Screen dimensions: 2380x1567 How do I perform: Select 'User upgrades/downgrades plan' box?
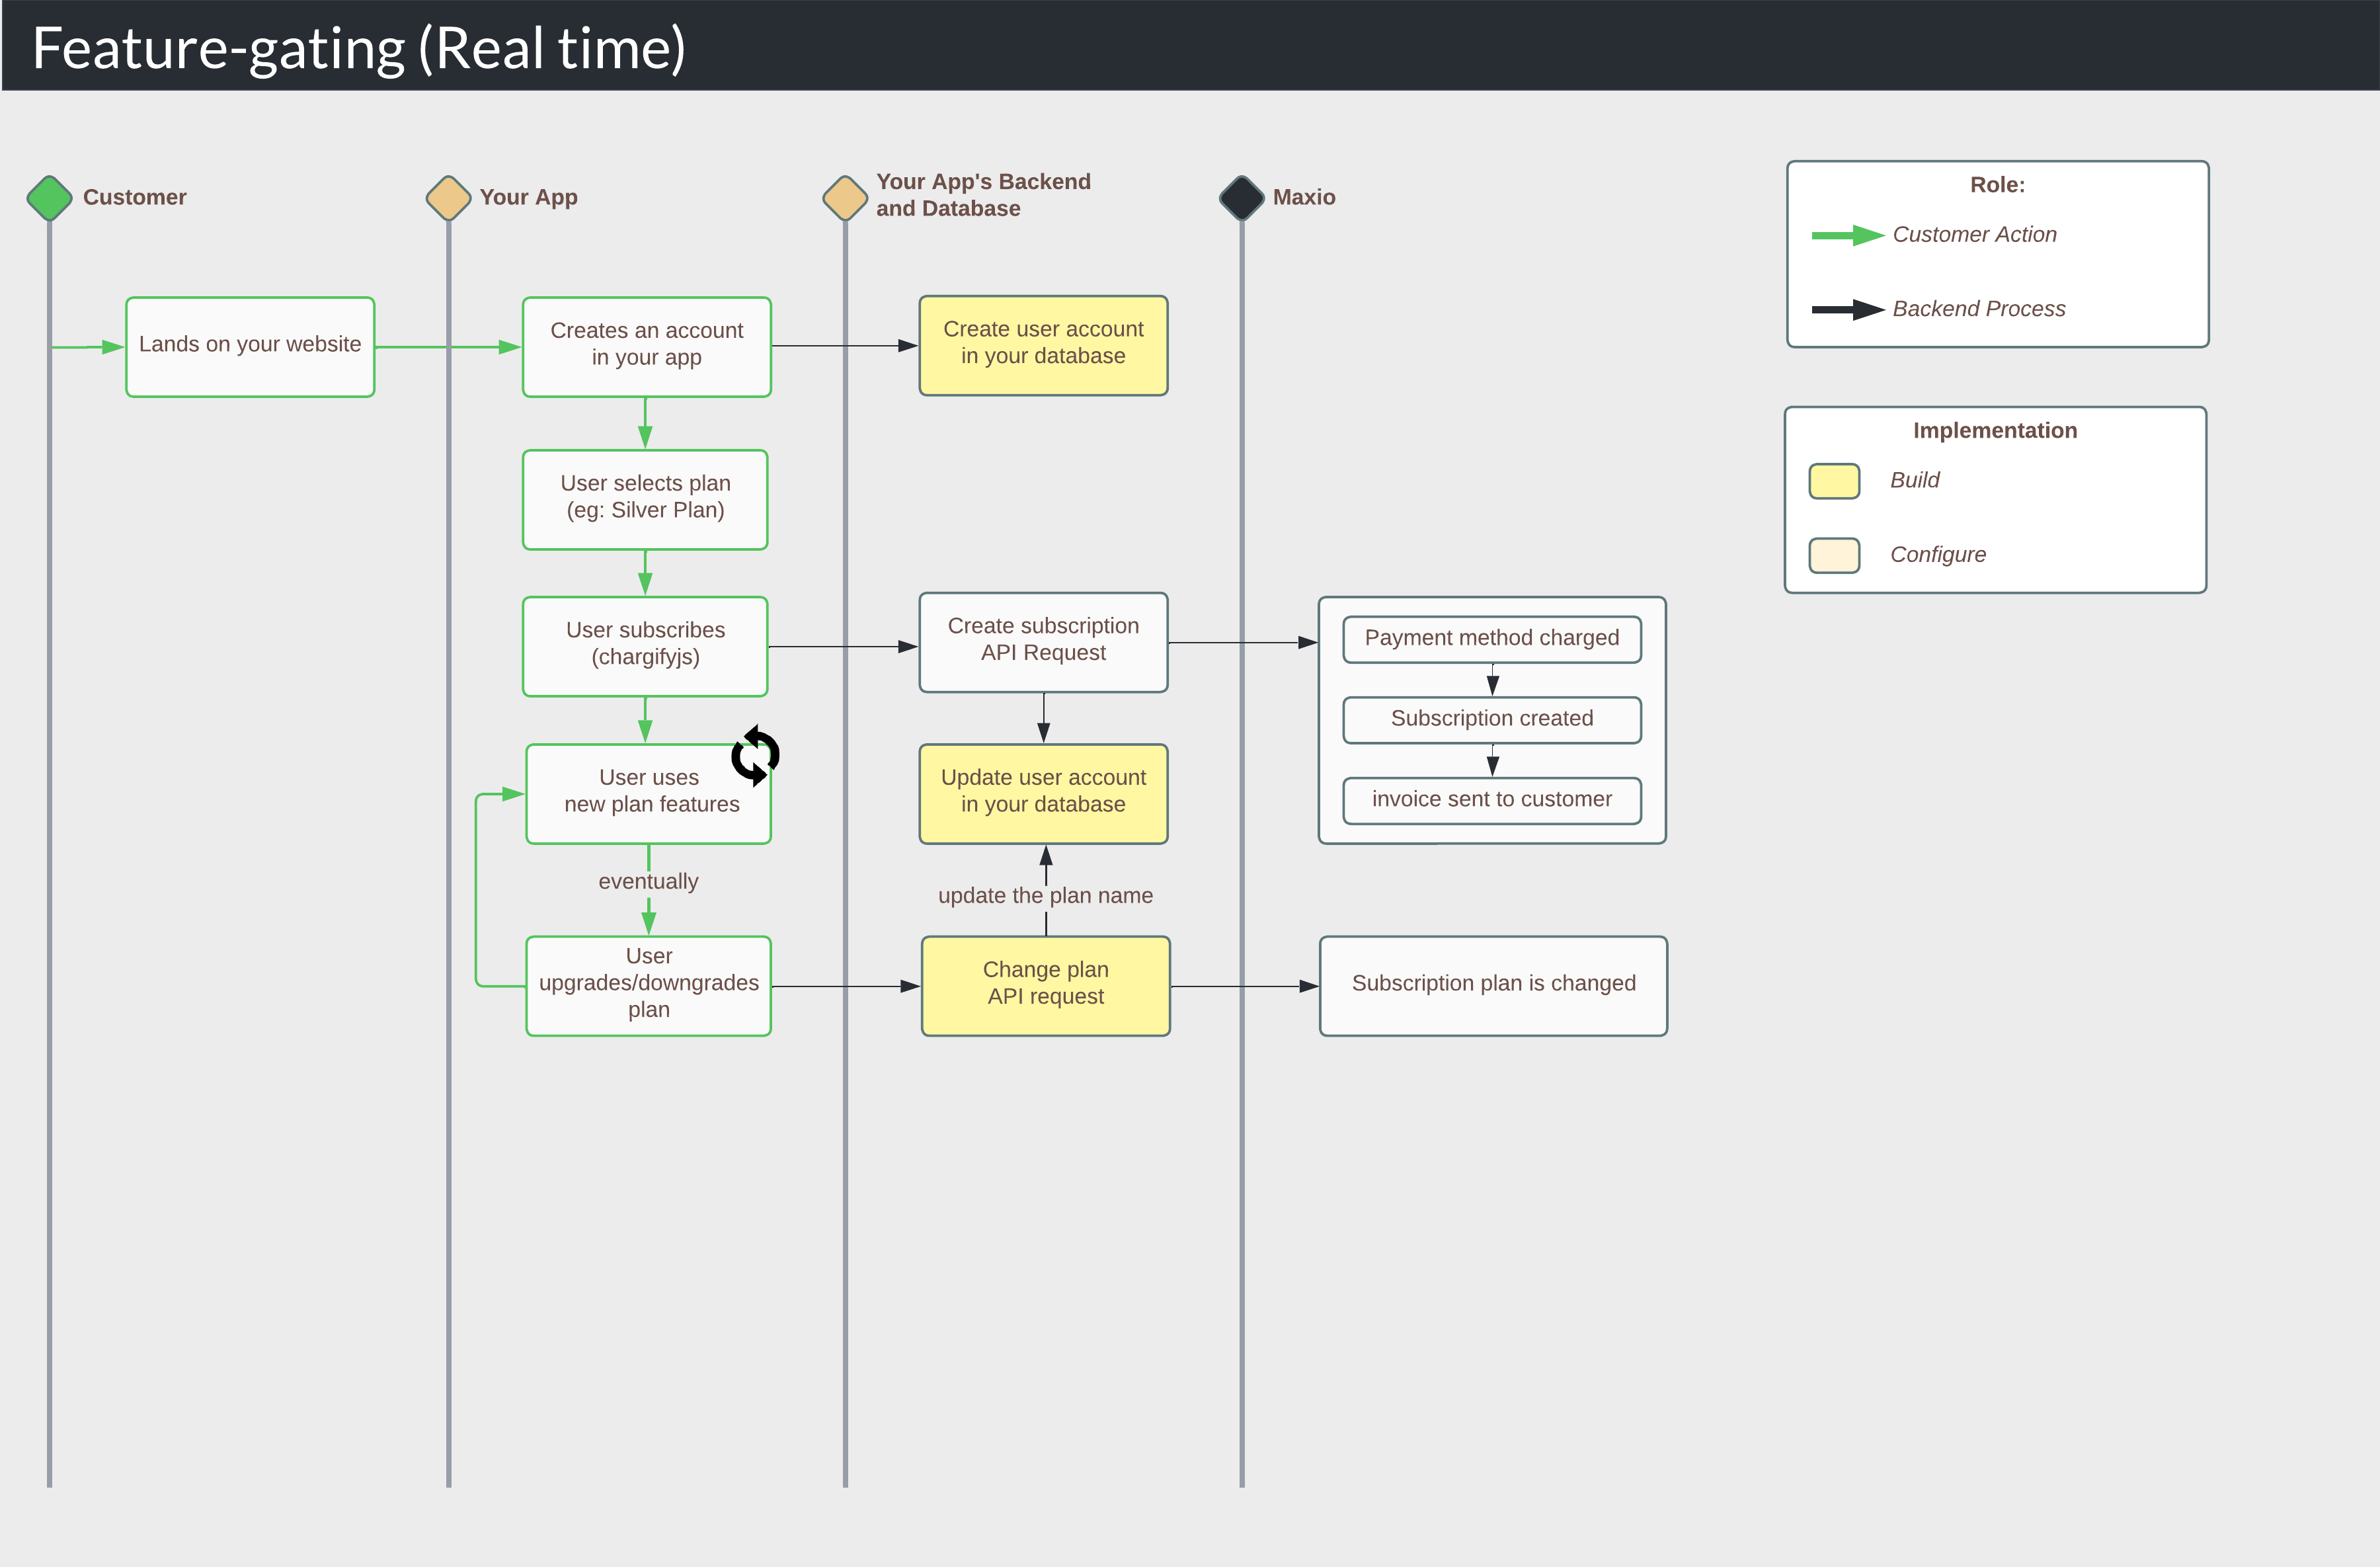click(x=649, y=986)
